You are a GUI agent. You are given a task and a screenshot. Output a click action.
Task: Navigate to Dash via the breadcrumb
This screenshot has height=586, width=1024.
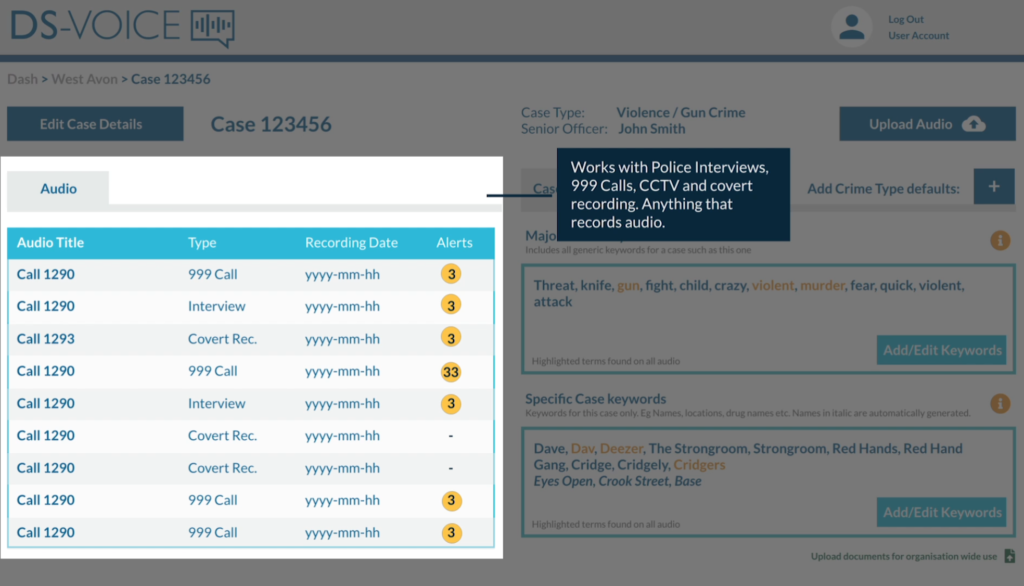click(22, 78)
